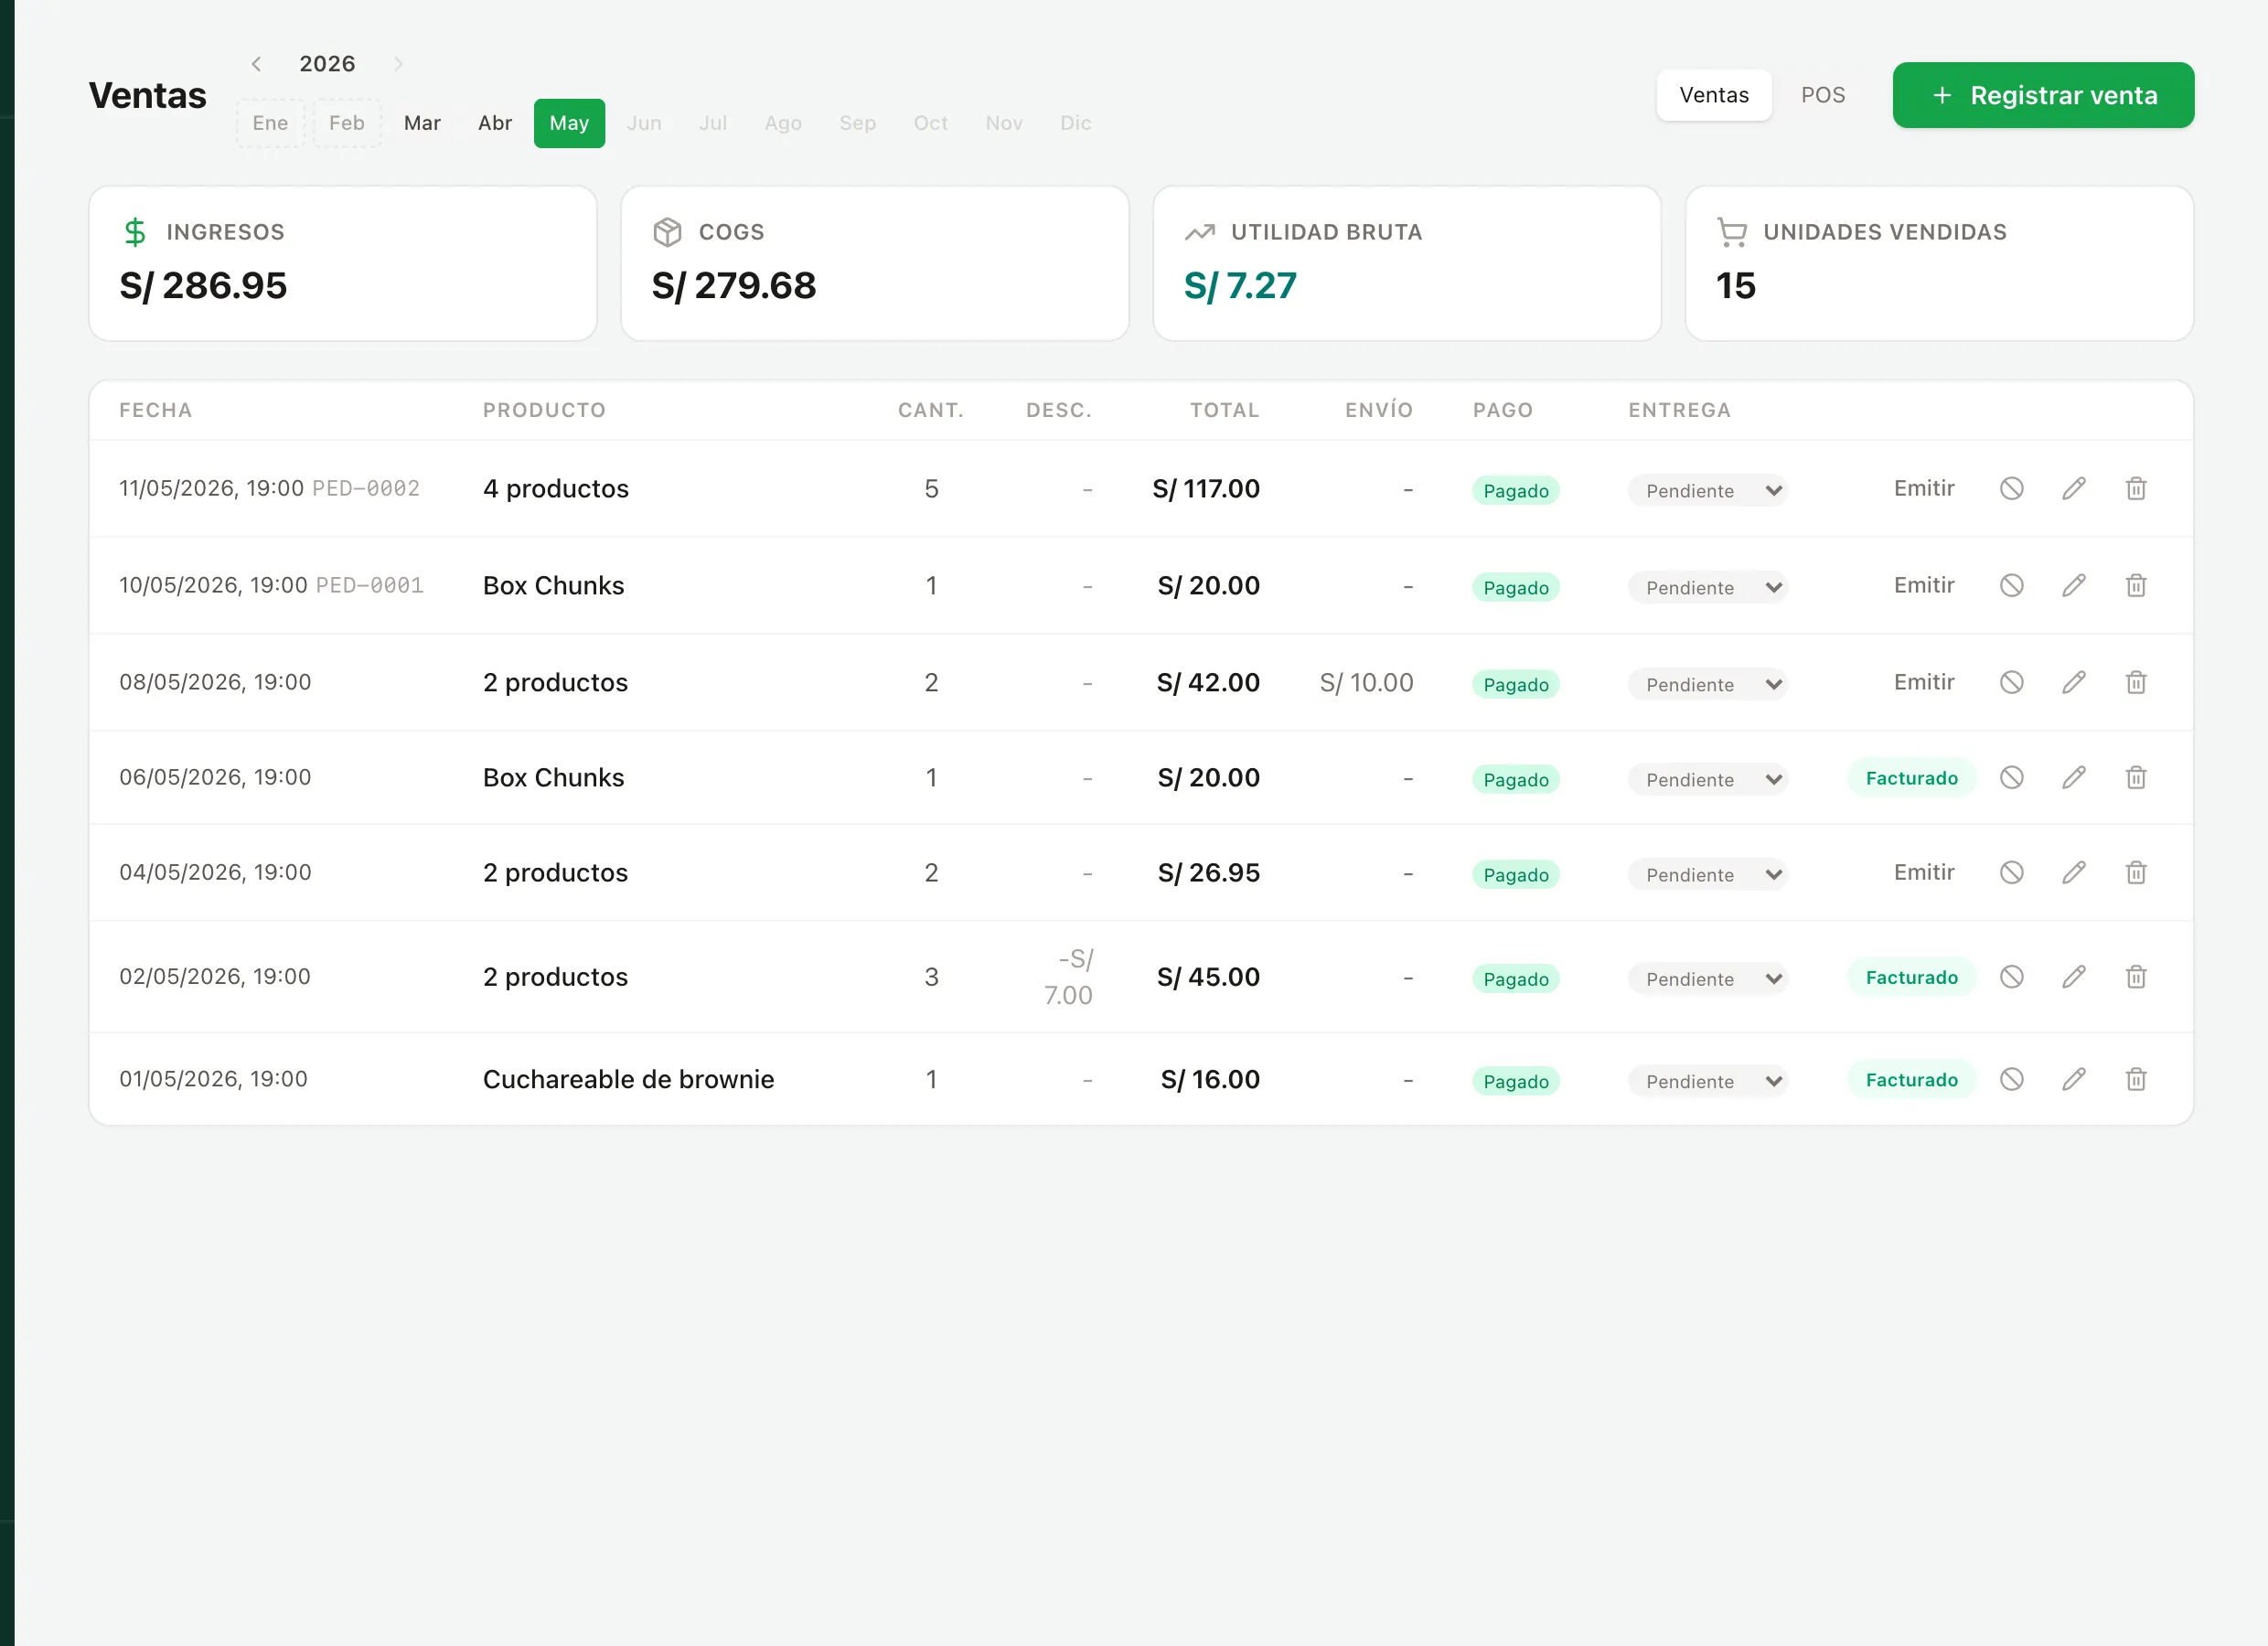Change delivery status of 02/05/2026 sale
Image resolution: width=2268 pixels, height=1646 pixels.
click(x=1708, y=978)
